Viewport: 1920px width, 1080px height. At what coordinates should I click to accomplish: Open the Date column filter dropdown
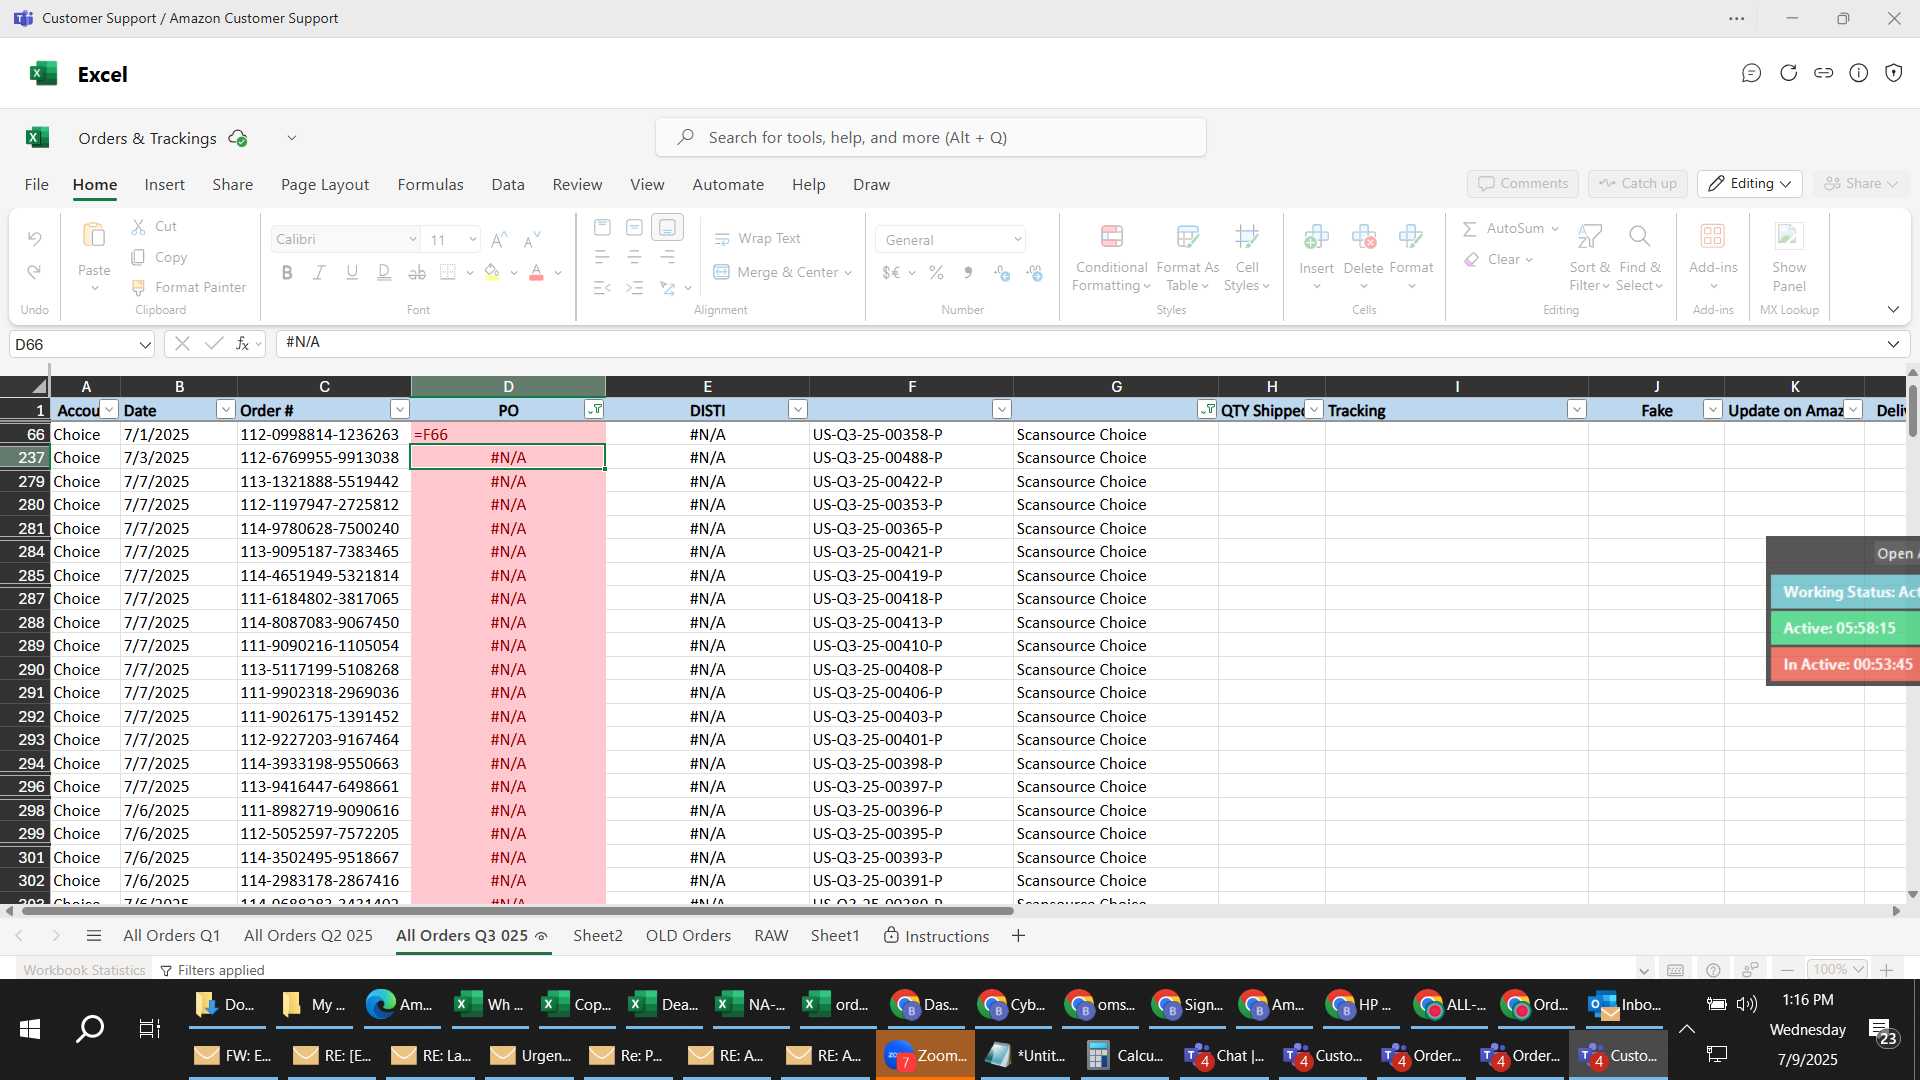click(225, 410)
